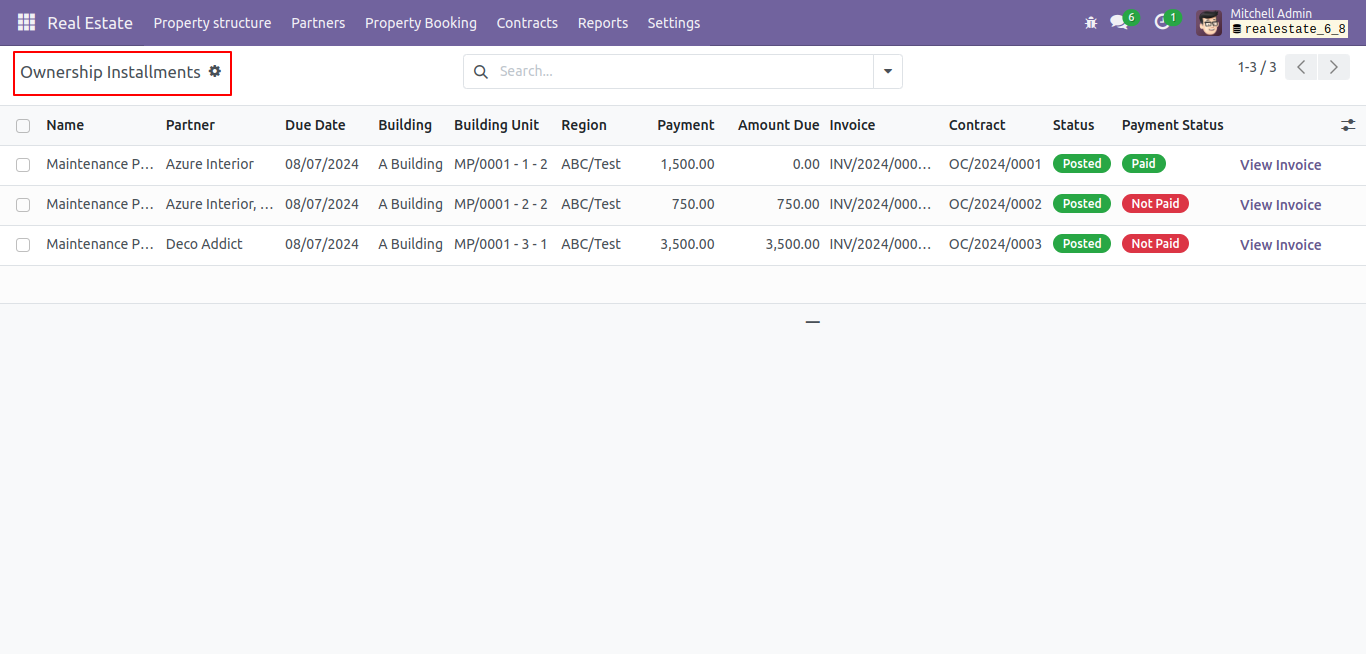Sort by Payment Status column header
Image resolution: width=1366 pixels, height=654 pixels.
(x=1173, y=125)
